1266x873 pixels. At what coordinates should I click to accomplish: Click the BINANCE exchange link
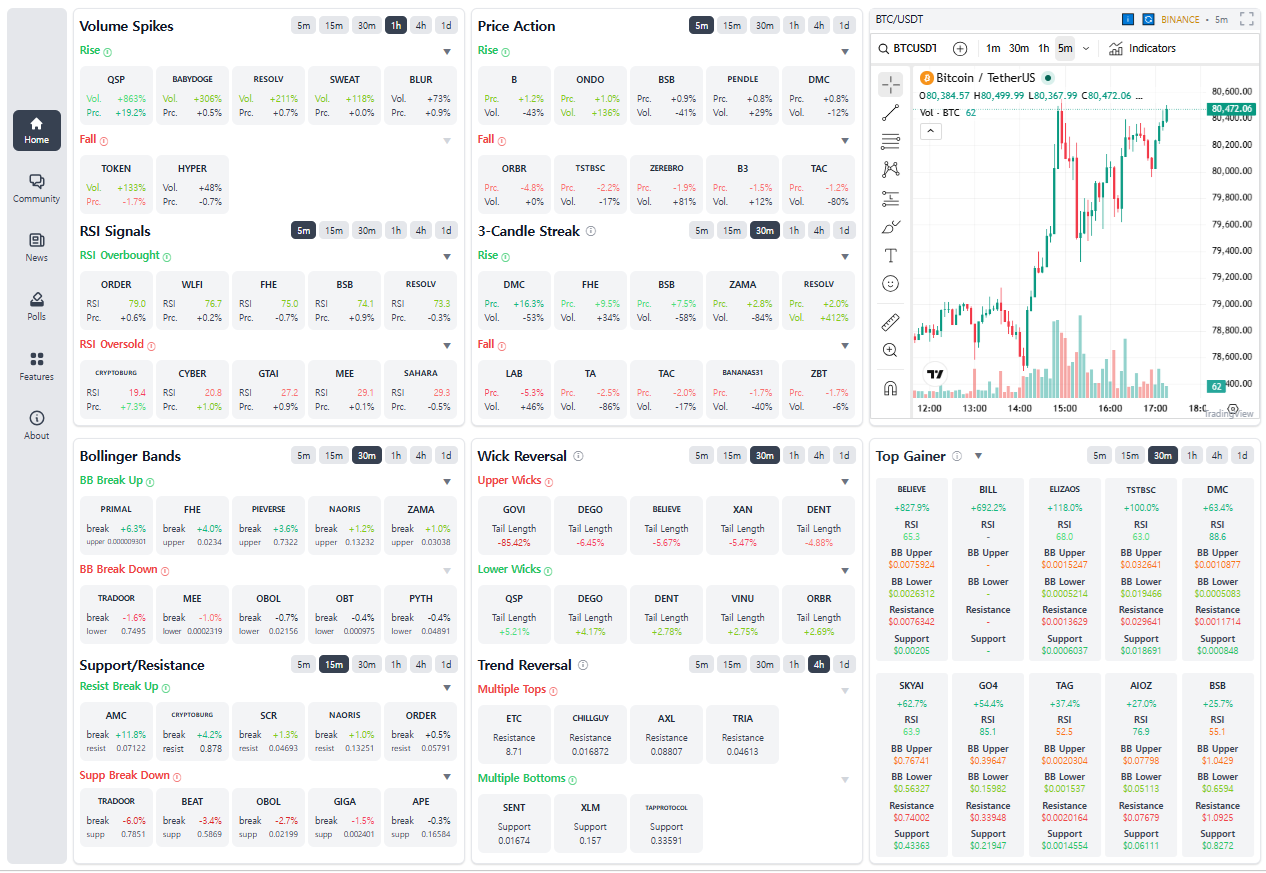point(1182,19)
